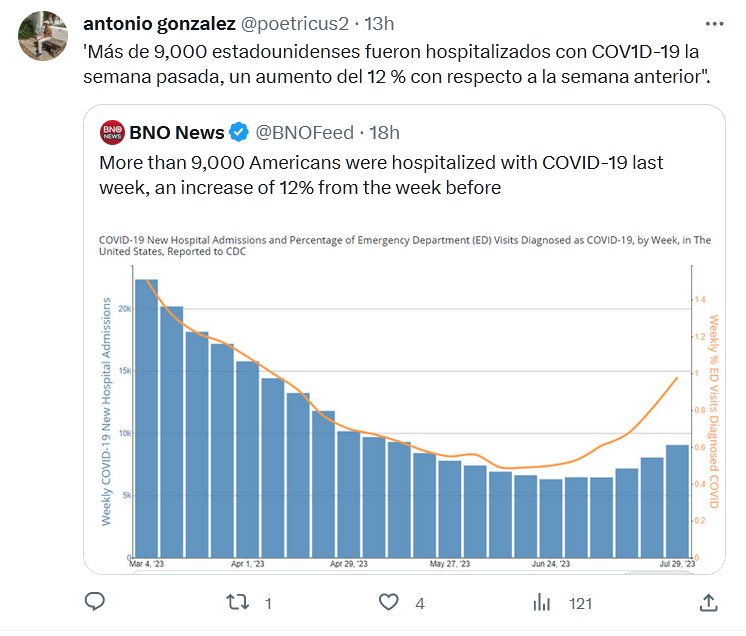The width and height of the screenshot is (746, 636).
Task: Click BNO News blue verified badge
Action: tap(240, 132)
